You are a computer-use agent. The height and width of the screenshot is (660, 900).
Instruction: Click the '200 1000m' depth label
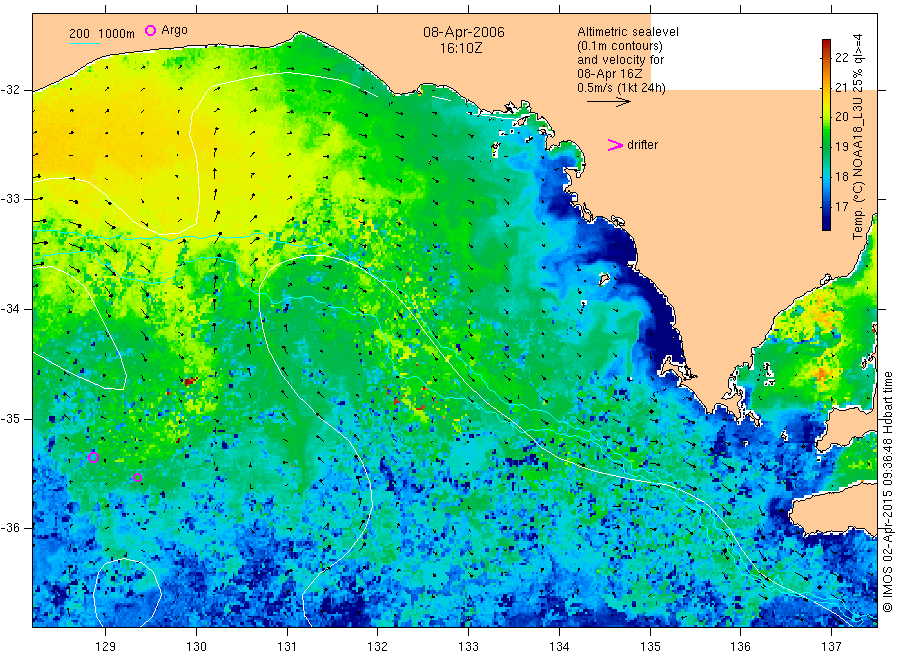[x=102, y=34]
